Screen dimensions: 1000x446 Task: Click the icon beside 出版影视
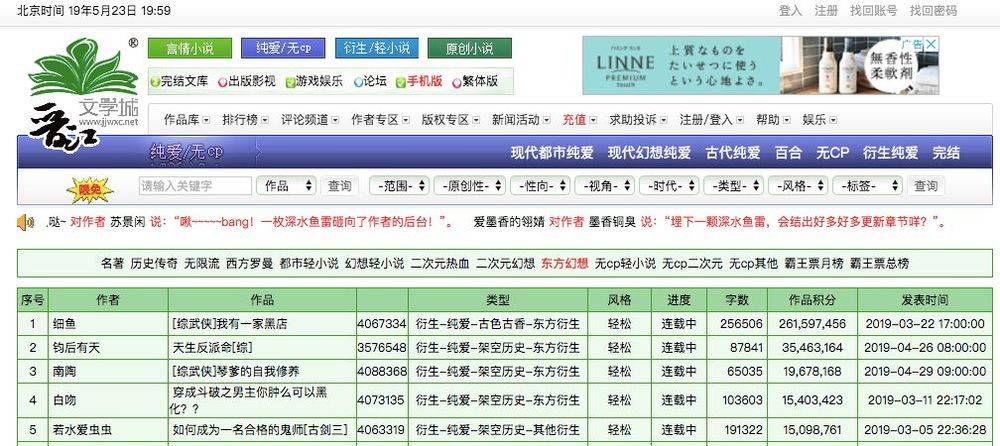(x=222, y=82)
